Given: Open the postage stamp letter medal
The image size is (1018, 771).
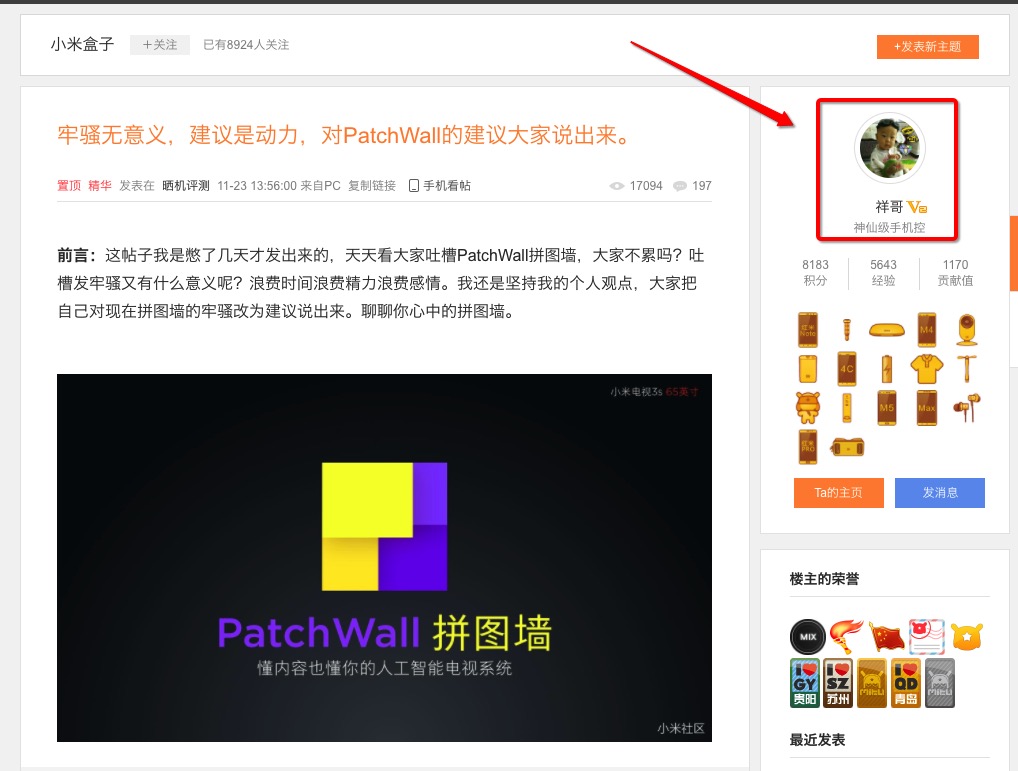Looking at the screenshot, I should [926, 637].
